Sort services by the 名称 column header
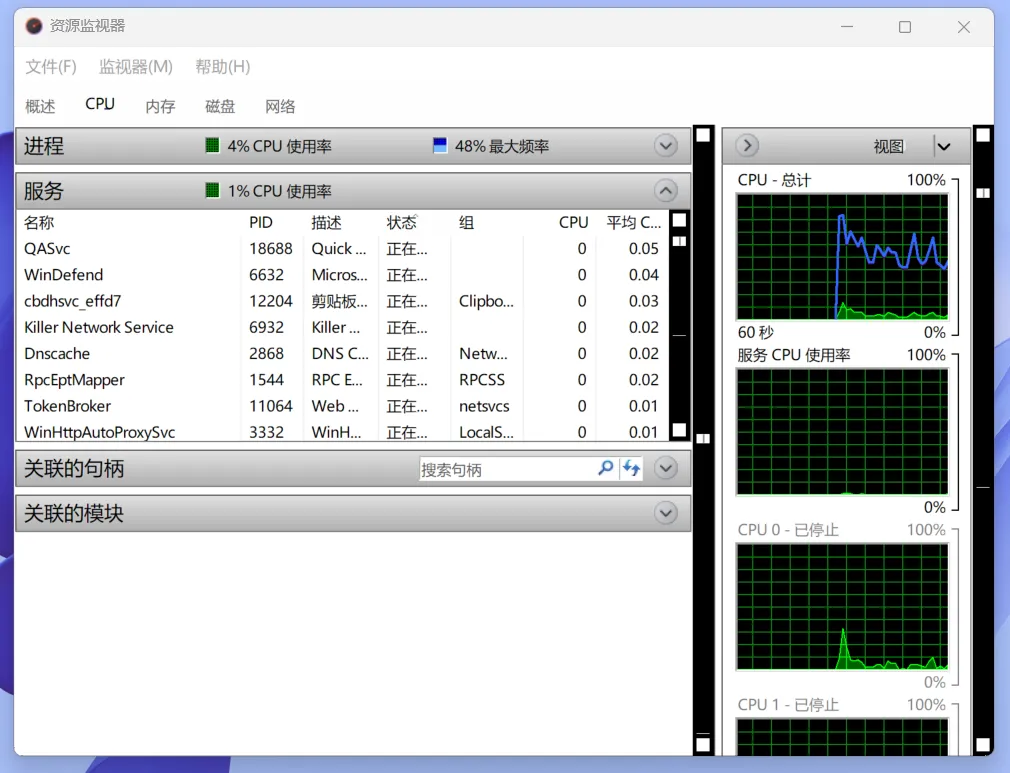The width and height of the screenshot is (1010, 773). [39, 222]
